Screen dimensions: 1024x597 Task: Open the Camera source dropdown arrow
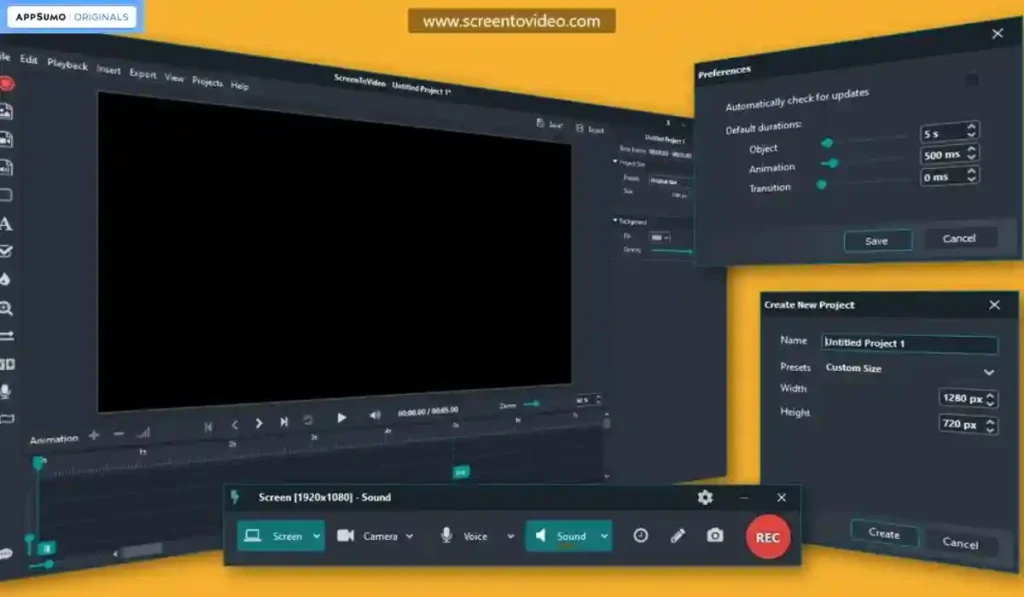409,536
